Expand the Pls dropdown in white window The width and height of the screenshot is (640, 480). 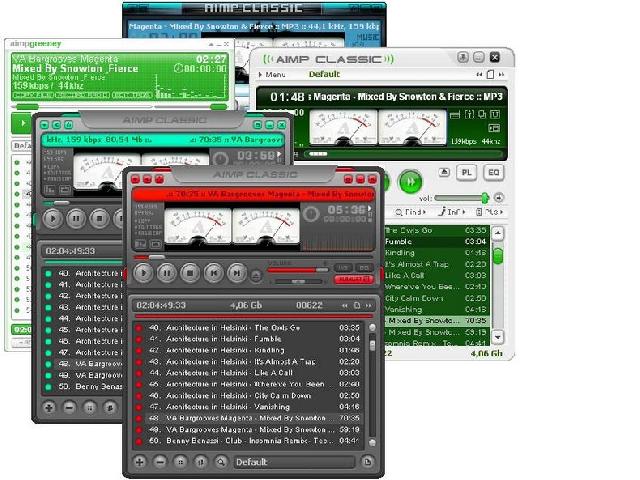click(x=489, y=212)
